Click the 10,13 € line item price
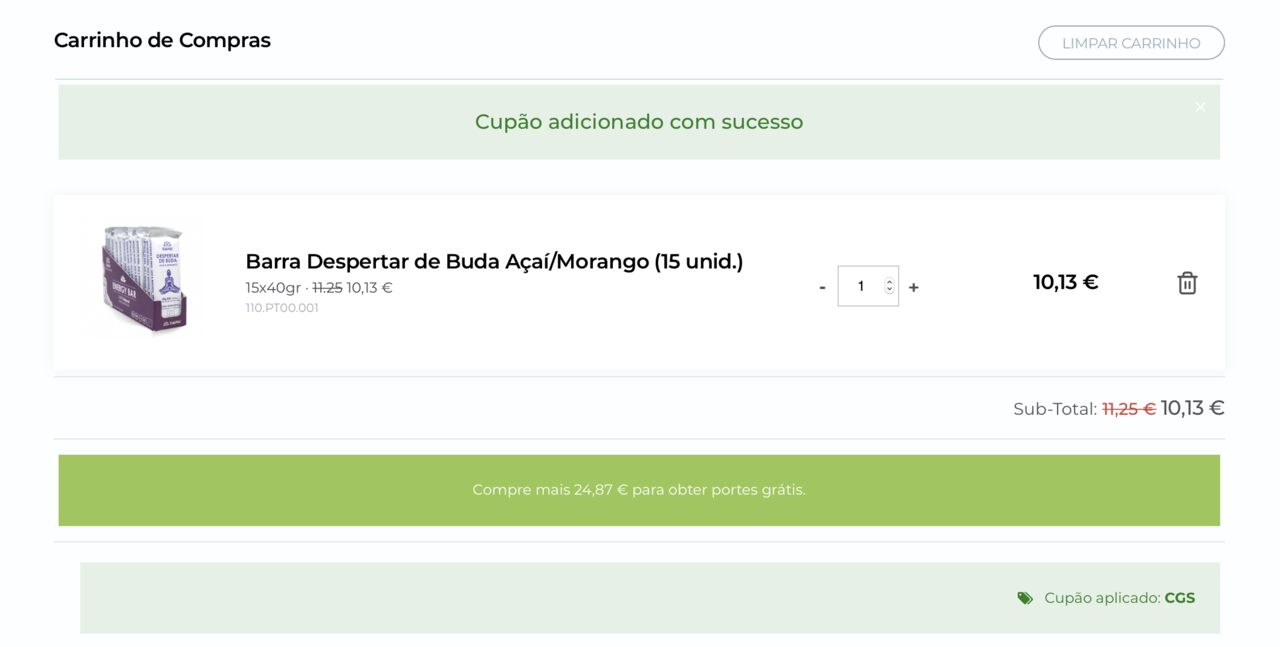1280x647 pixels. click(x=1066, y=282)
